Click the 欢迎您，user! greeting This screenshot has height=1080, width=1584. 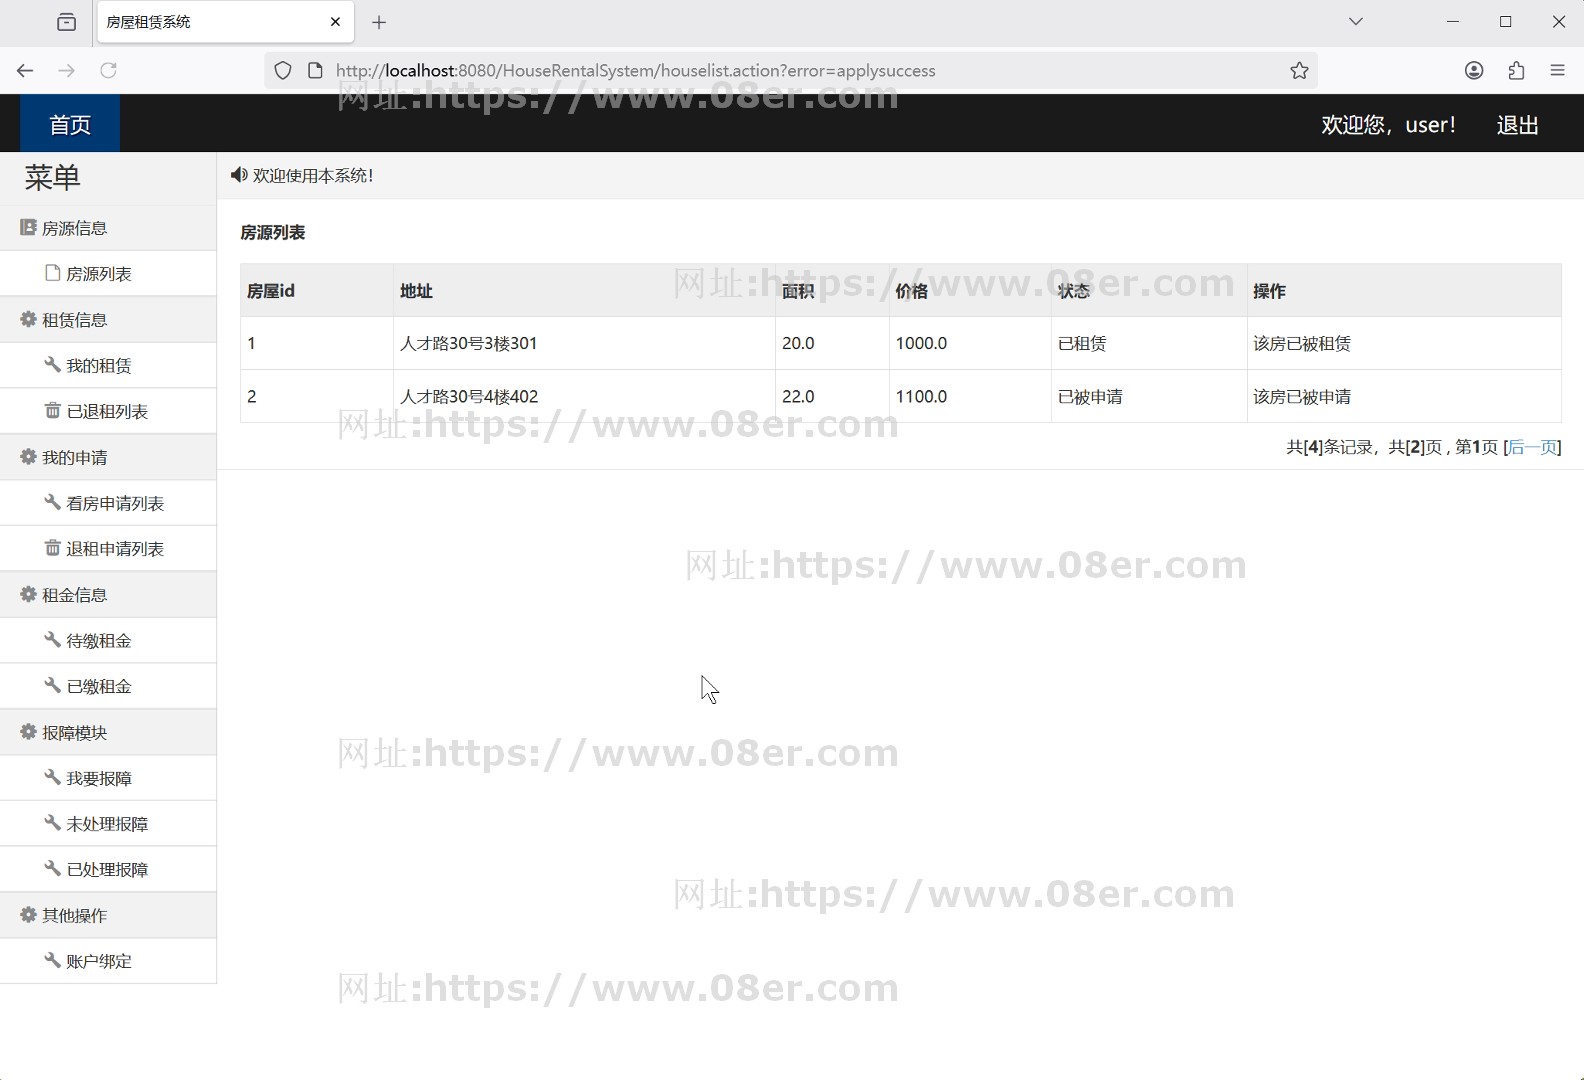point(1388,125)
